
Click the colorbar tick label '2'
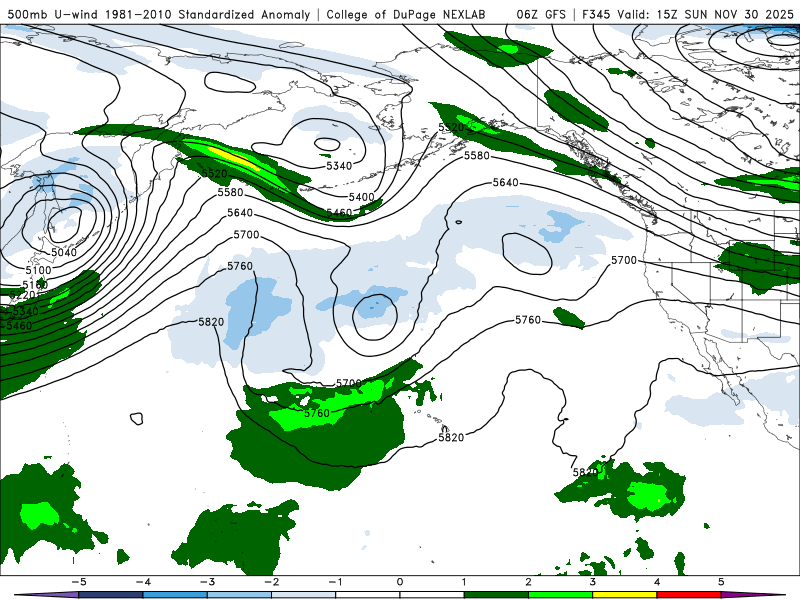point(528,582)
